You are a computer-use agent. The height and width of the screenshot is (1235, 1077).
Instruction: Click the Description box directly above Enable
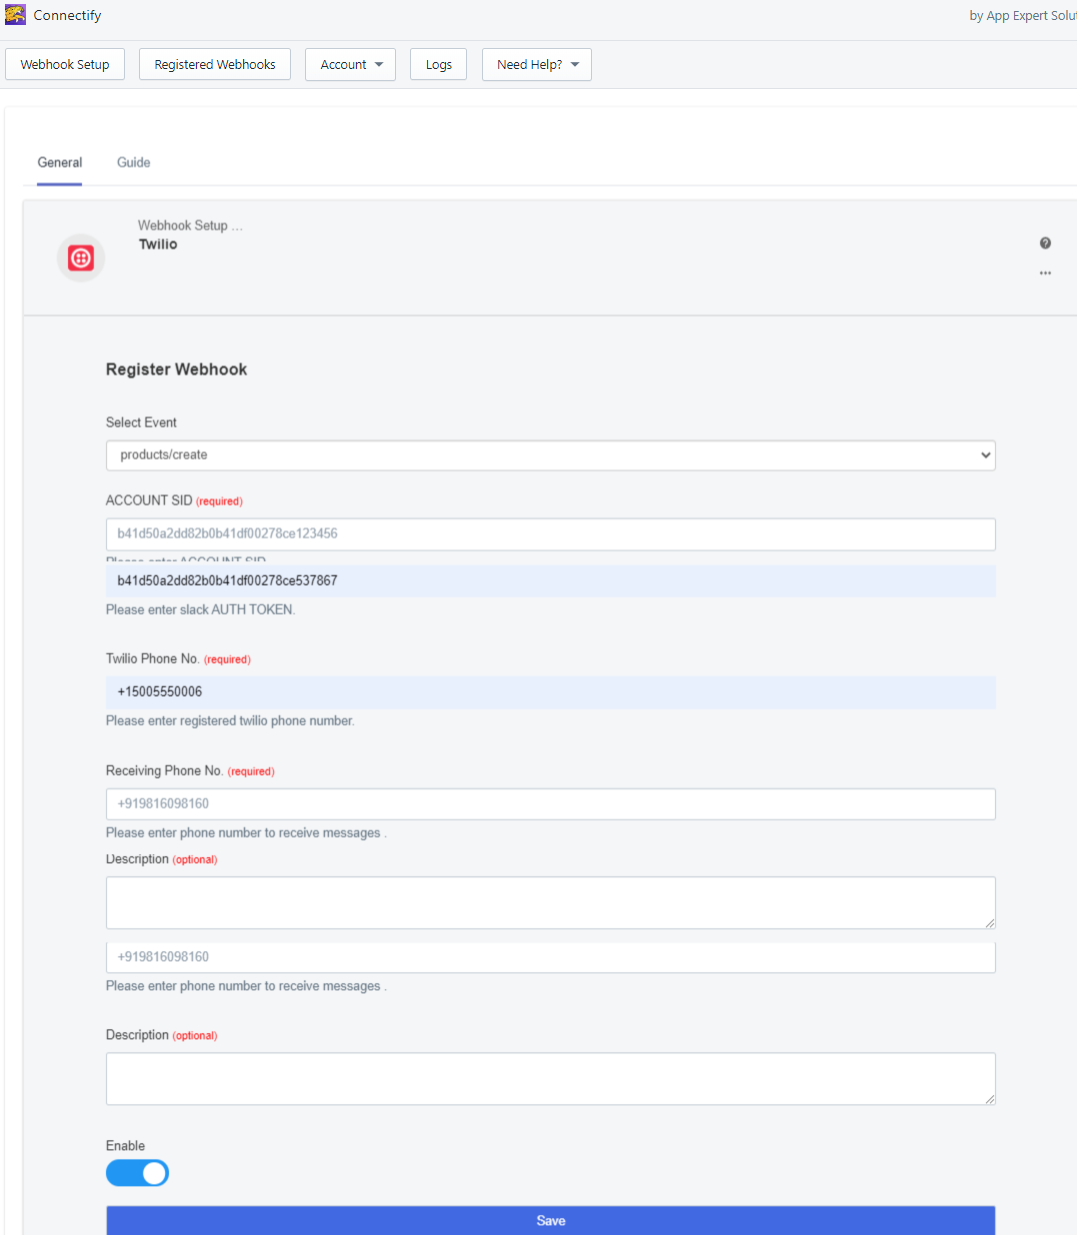coord(551,1079)
